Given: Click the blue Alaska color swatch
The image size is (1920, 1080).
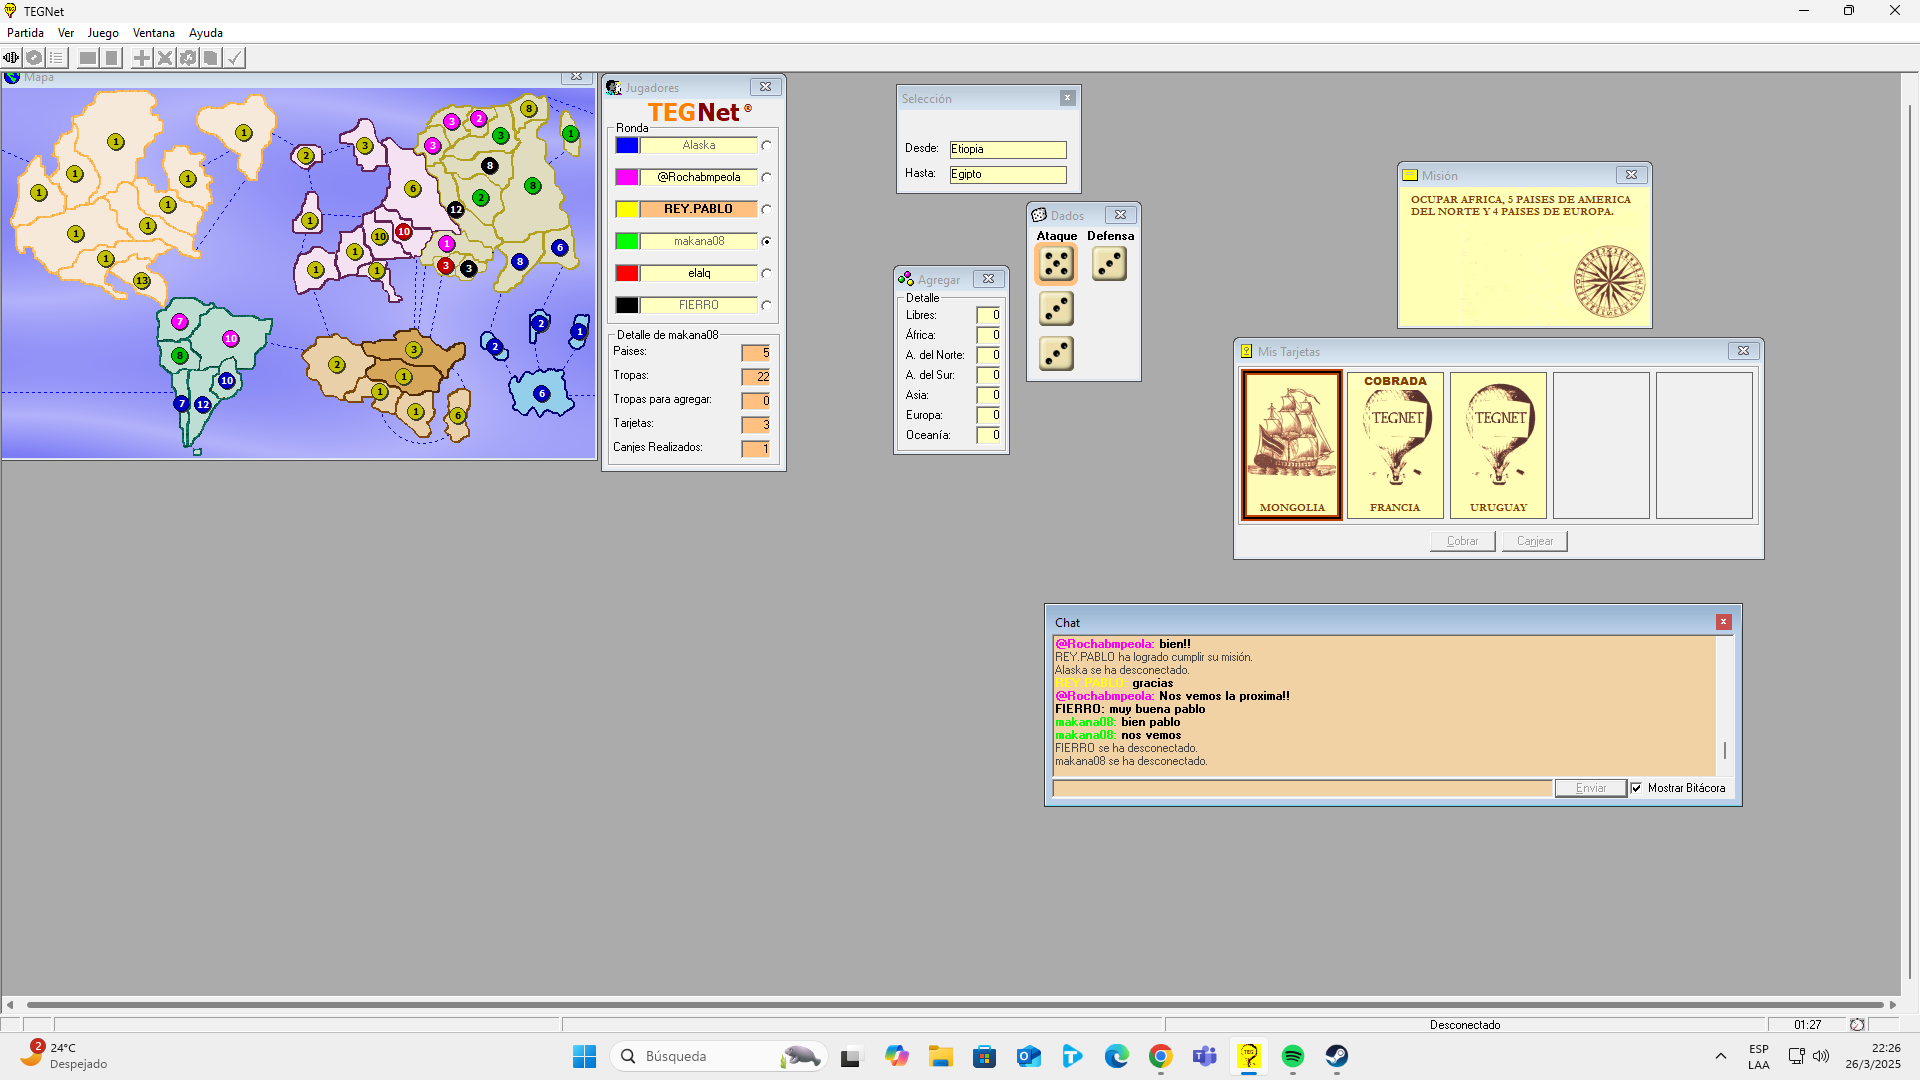Looking at the screenshot, I should (627, 145).
